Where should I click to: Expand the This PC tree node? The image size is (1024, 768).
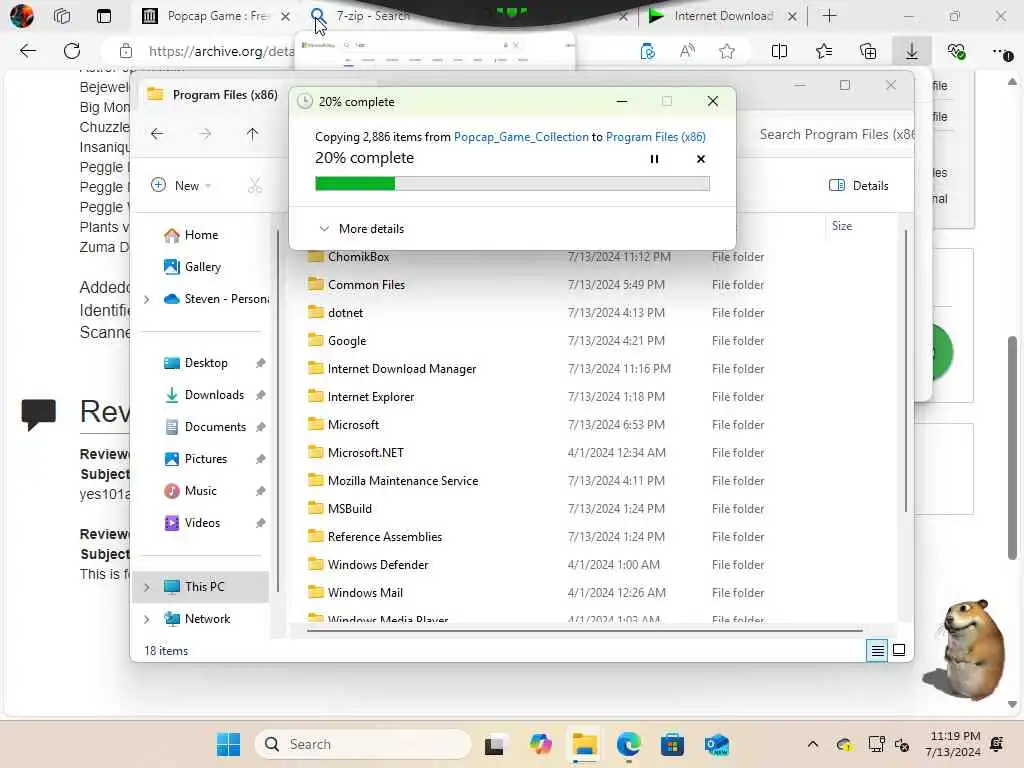pyautogui.click(x=147, y=587)
